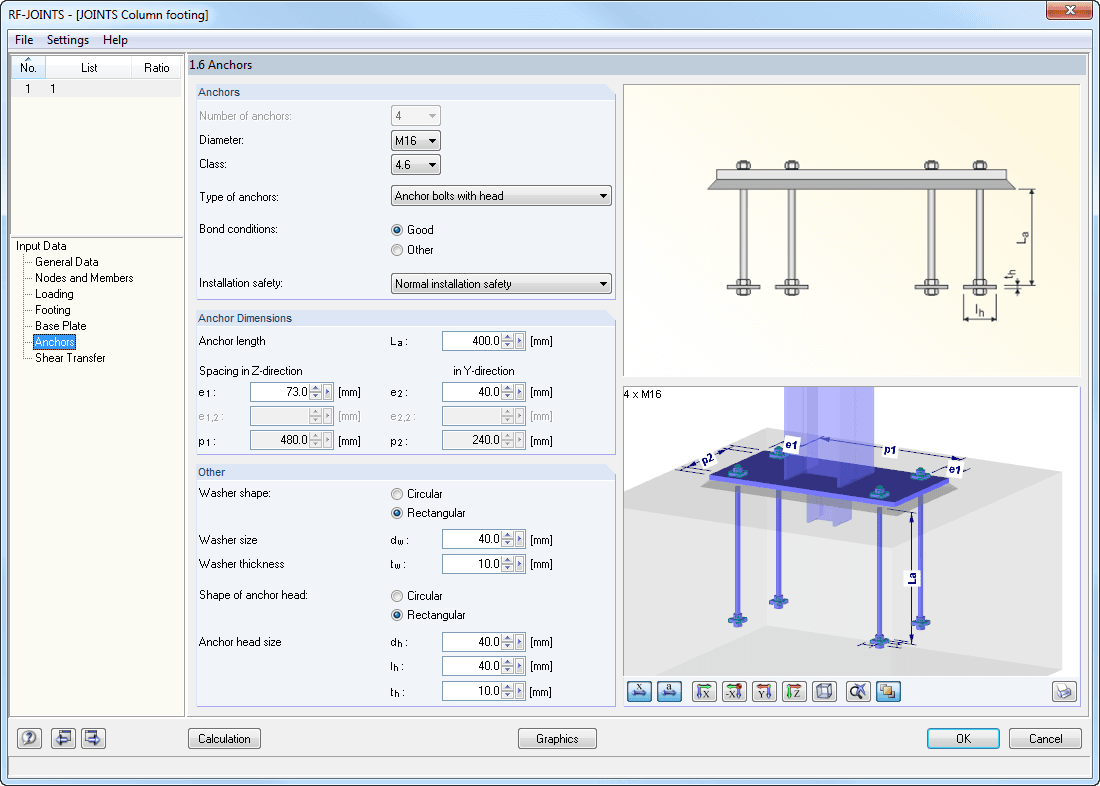
Task: Select Shear Transfer in the tree
Action: (70, 358)
